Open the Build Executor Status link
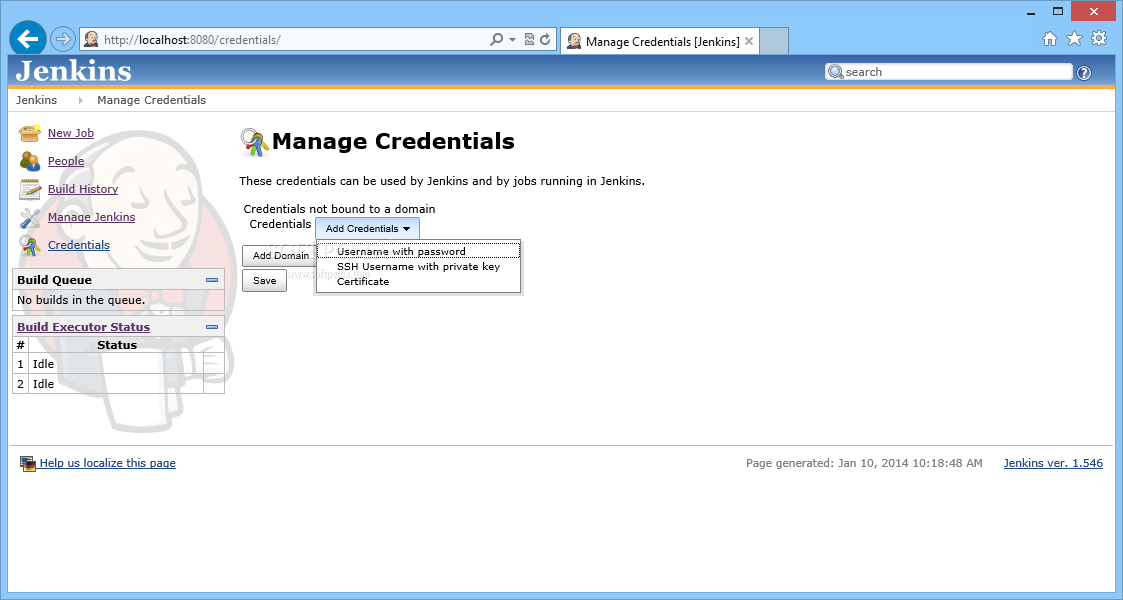This screenshot has height=600, width=1123. (x=84, y=326)
